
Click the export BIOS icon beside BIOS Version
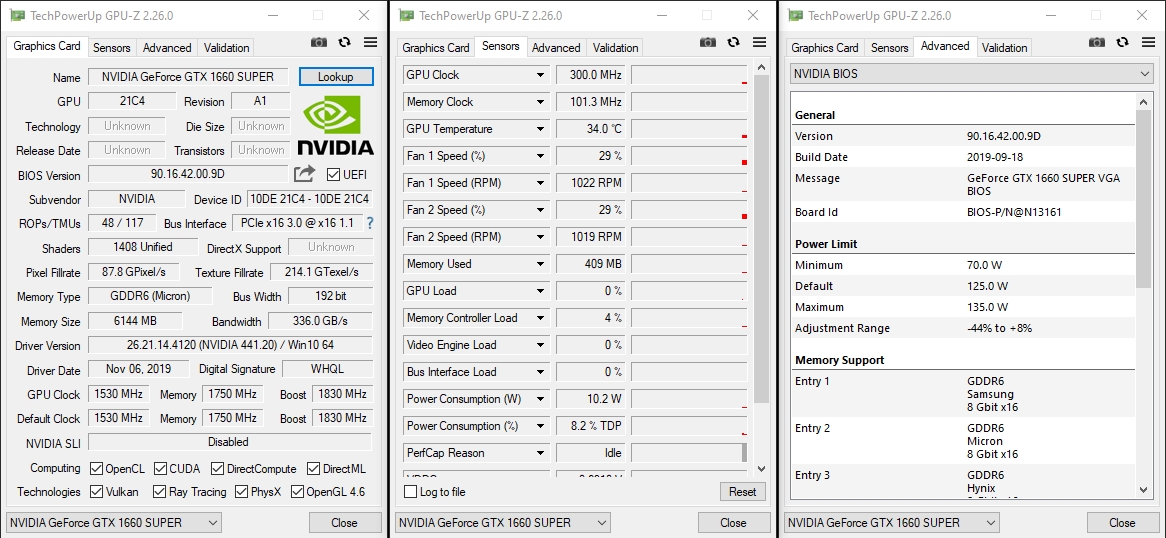[x=304, y=174]
